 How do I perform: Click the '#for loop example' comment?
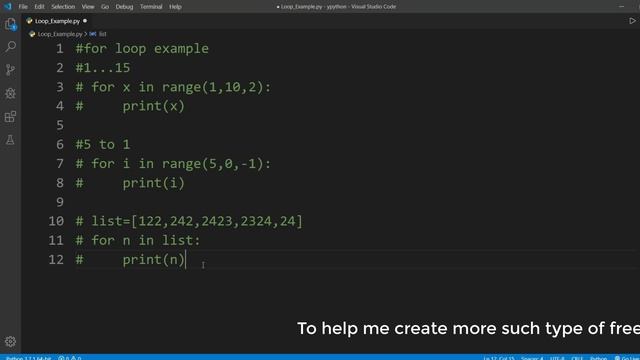[x=142, y=49]
